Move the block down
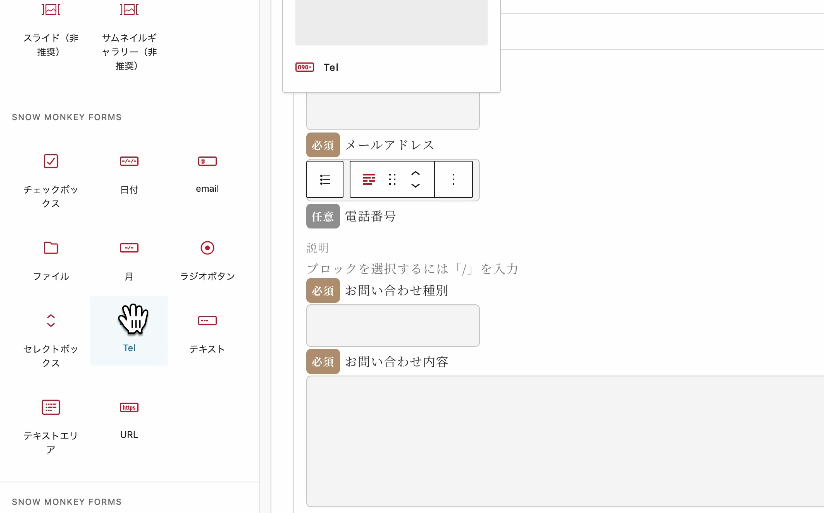This screenshot has height=513, width=824. (x=416, y=187)
